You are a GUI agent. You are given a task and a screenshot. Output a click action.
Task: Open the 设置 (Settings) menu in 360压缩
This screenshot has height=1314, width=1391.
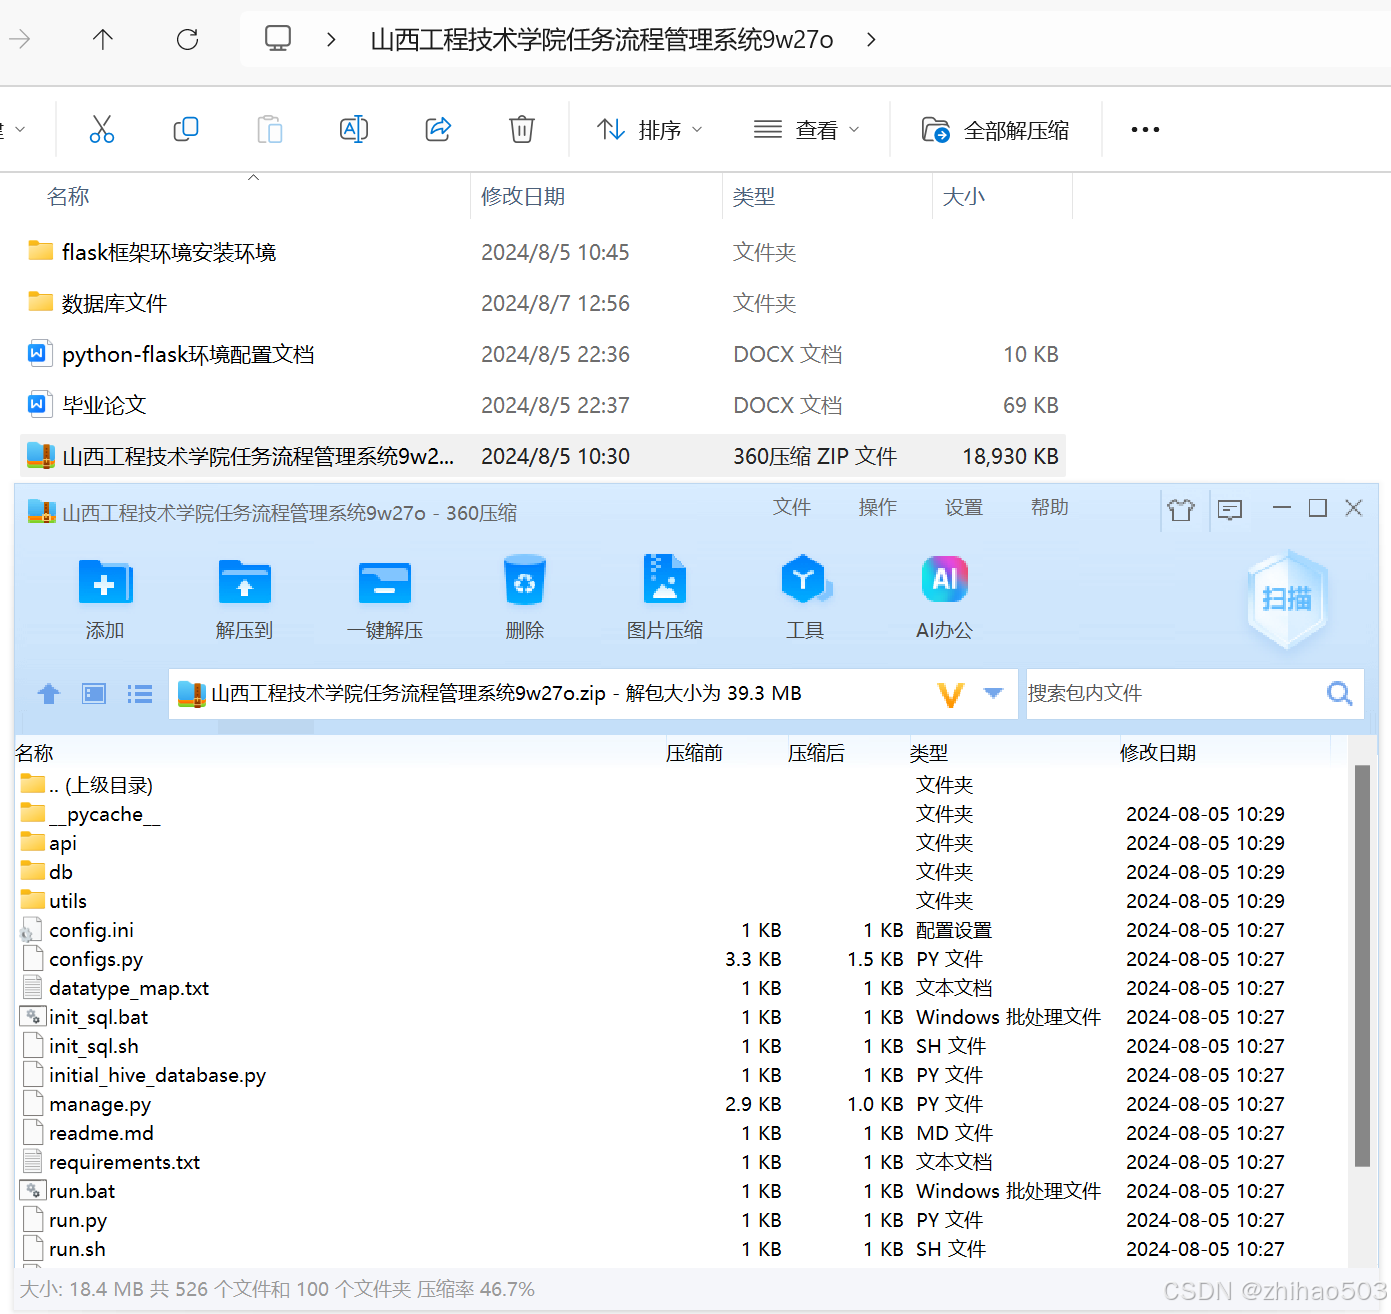coord(964,507)
